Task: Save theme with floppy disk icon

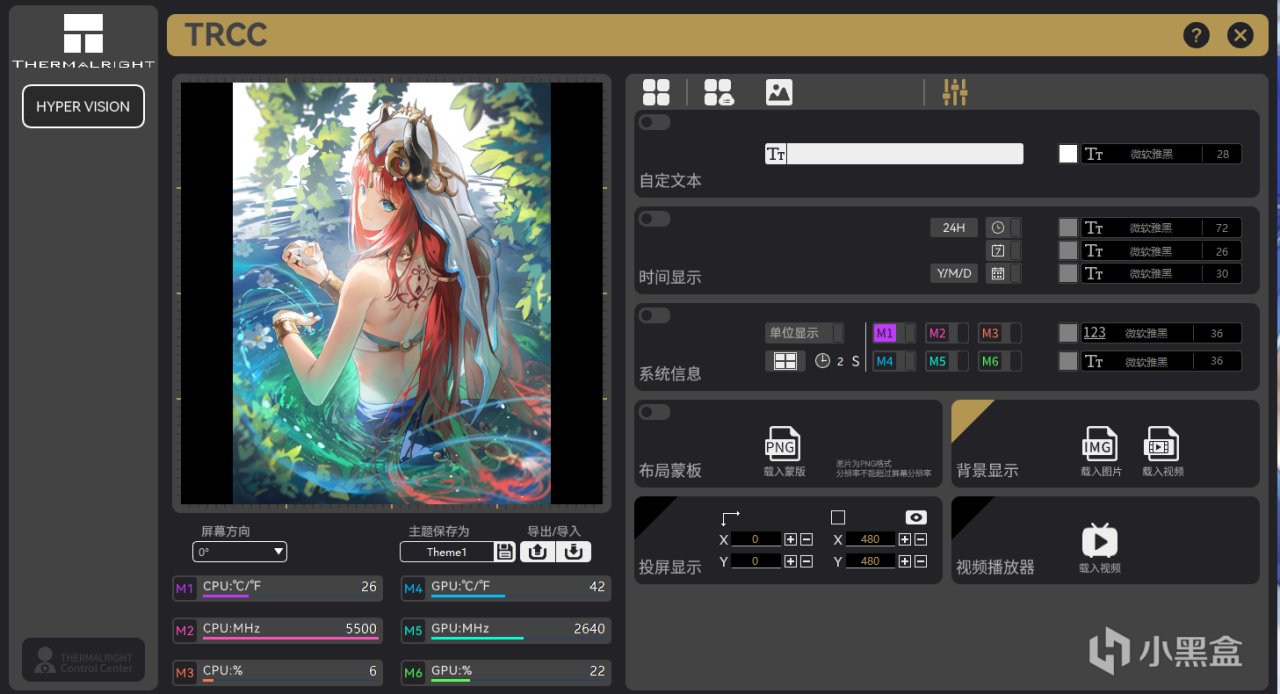Action: coord(505,552)
